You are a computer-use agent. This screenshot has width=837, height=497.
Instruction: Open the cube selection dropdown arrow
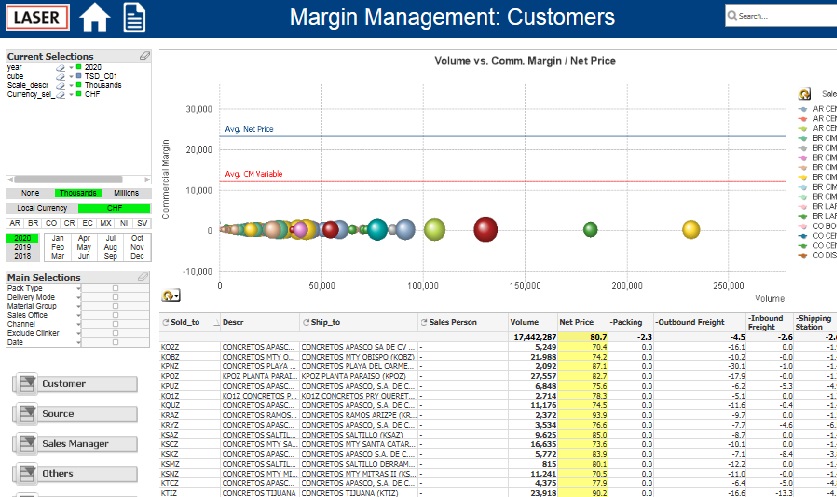[71, 76]
